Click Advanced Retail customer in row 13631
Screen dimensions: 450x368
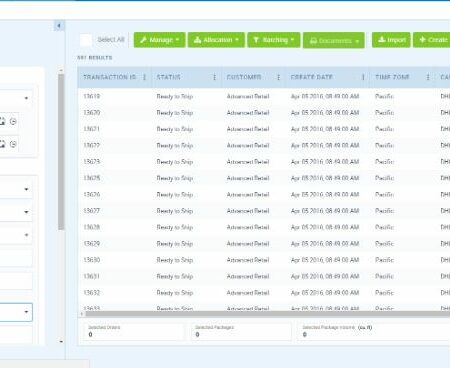coord(248,276)
